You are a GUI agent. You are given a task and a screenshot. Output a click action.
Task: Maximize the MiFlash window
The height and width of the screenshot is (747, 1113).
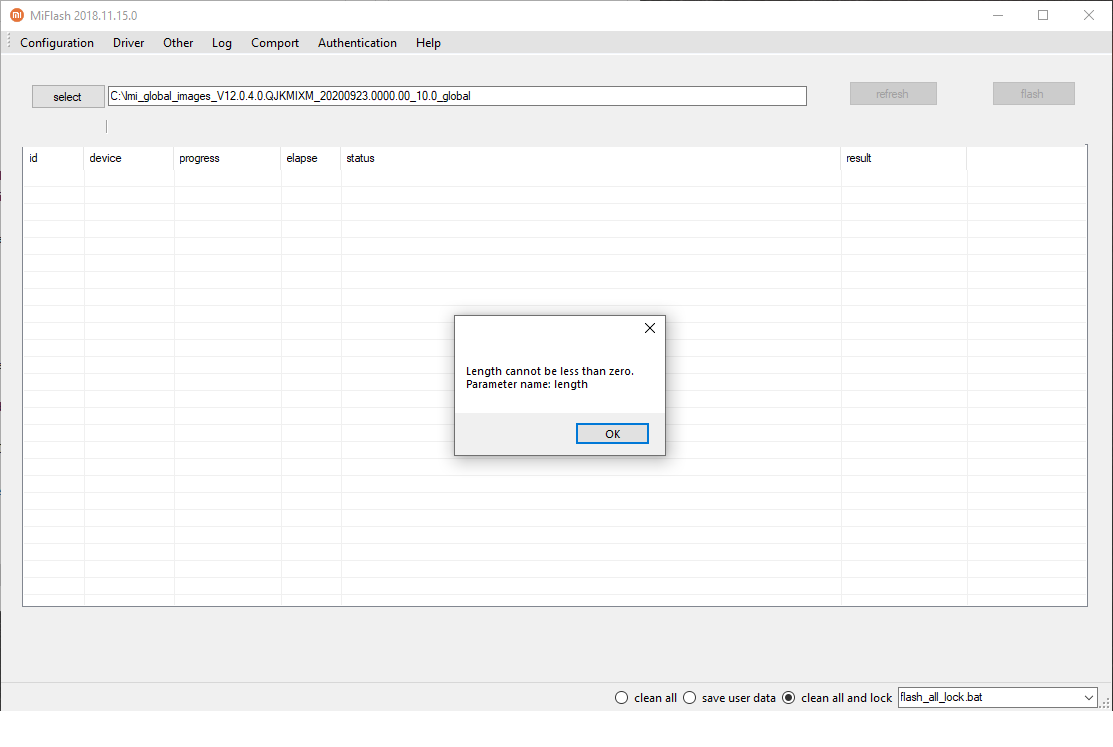coord(1043,15)
